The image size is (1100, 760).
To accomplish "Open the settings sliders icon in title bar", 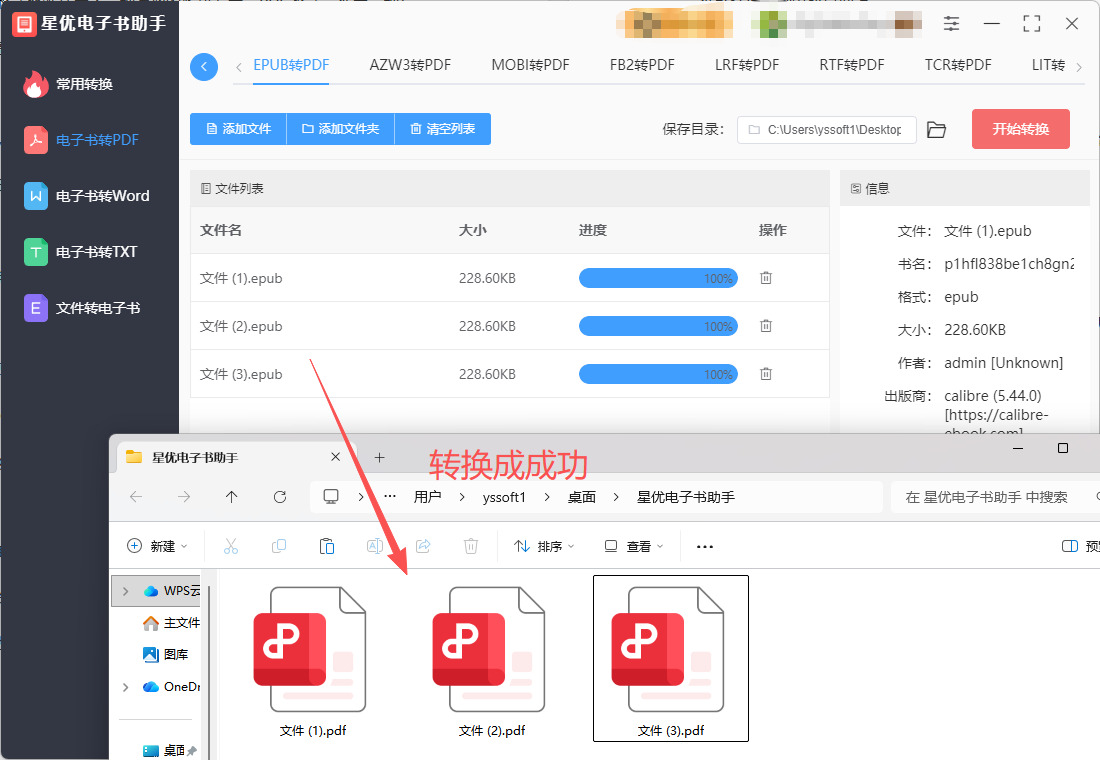I will tap(951, 23).
